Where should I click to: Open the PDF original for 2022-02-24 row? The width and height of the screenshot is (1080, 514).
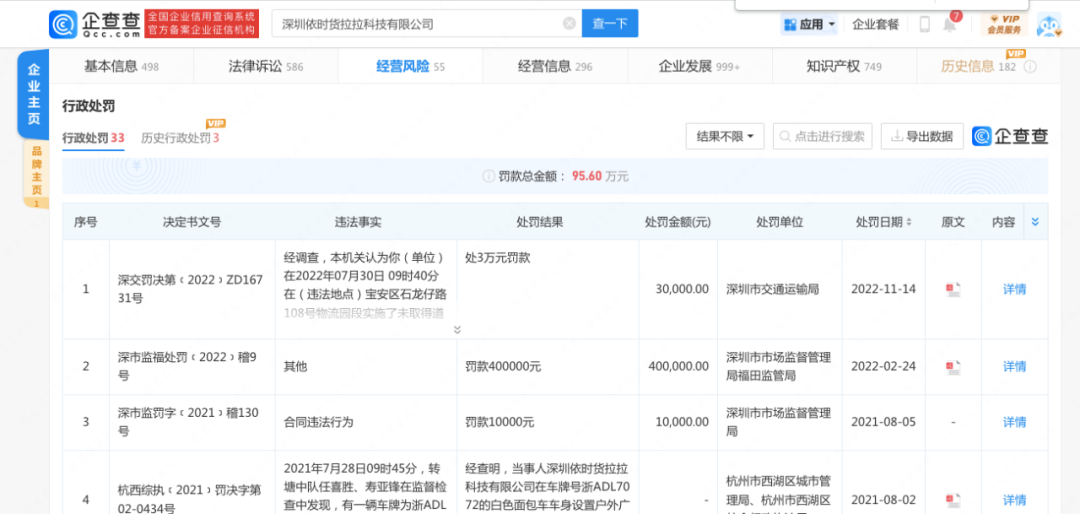(x=953, y=367)
